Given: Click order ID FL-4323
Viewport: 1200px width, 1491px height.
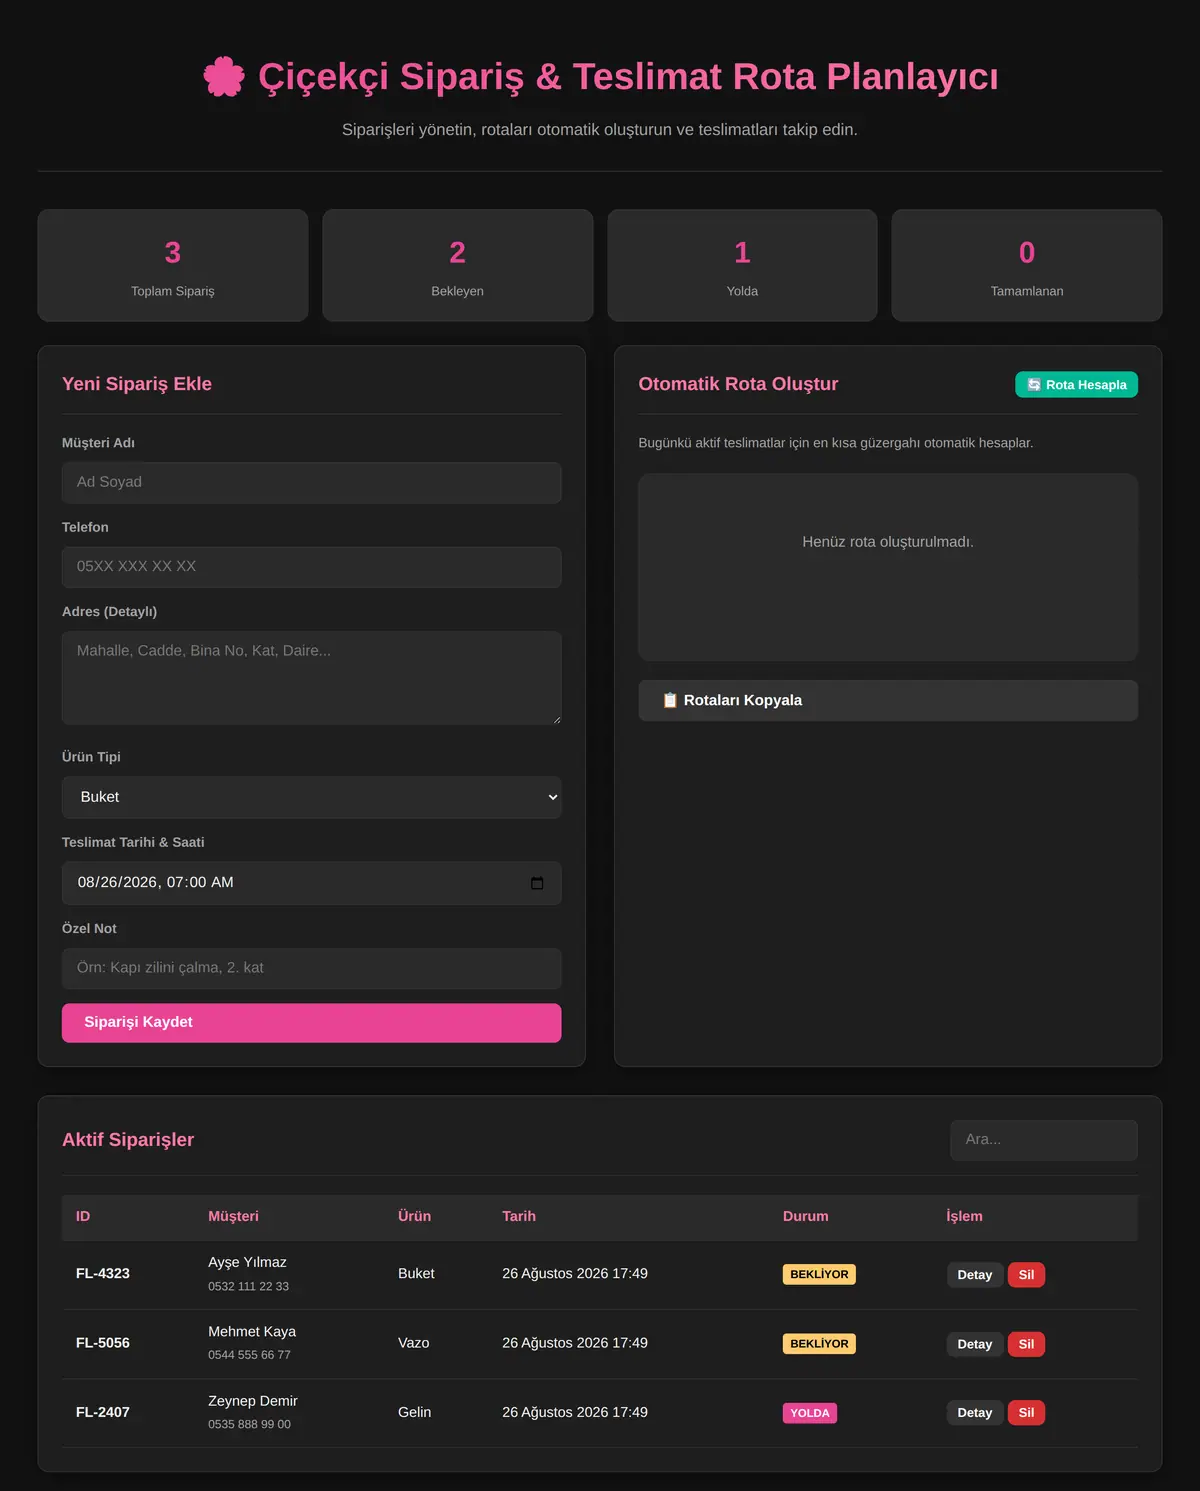Looking at the screenshot, I should pyautogui.click(x=103, y=1274).
